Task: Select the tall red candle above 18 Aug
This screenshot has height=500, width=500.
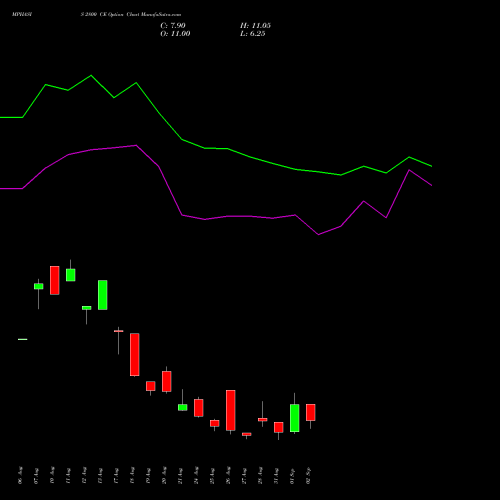Action: pyautogui.click(x=135, y=354)
